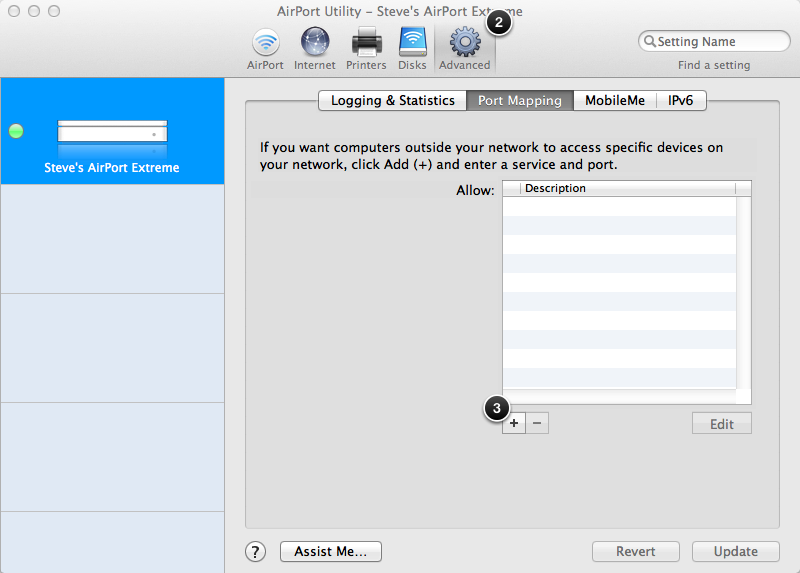Click the Assist Me... button
The image size is (800, 573).
[331, 552]
